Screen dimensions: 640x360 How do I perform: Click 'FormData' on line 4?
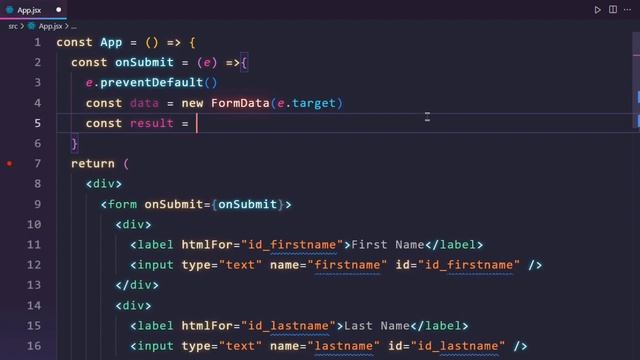240,103
